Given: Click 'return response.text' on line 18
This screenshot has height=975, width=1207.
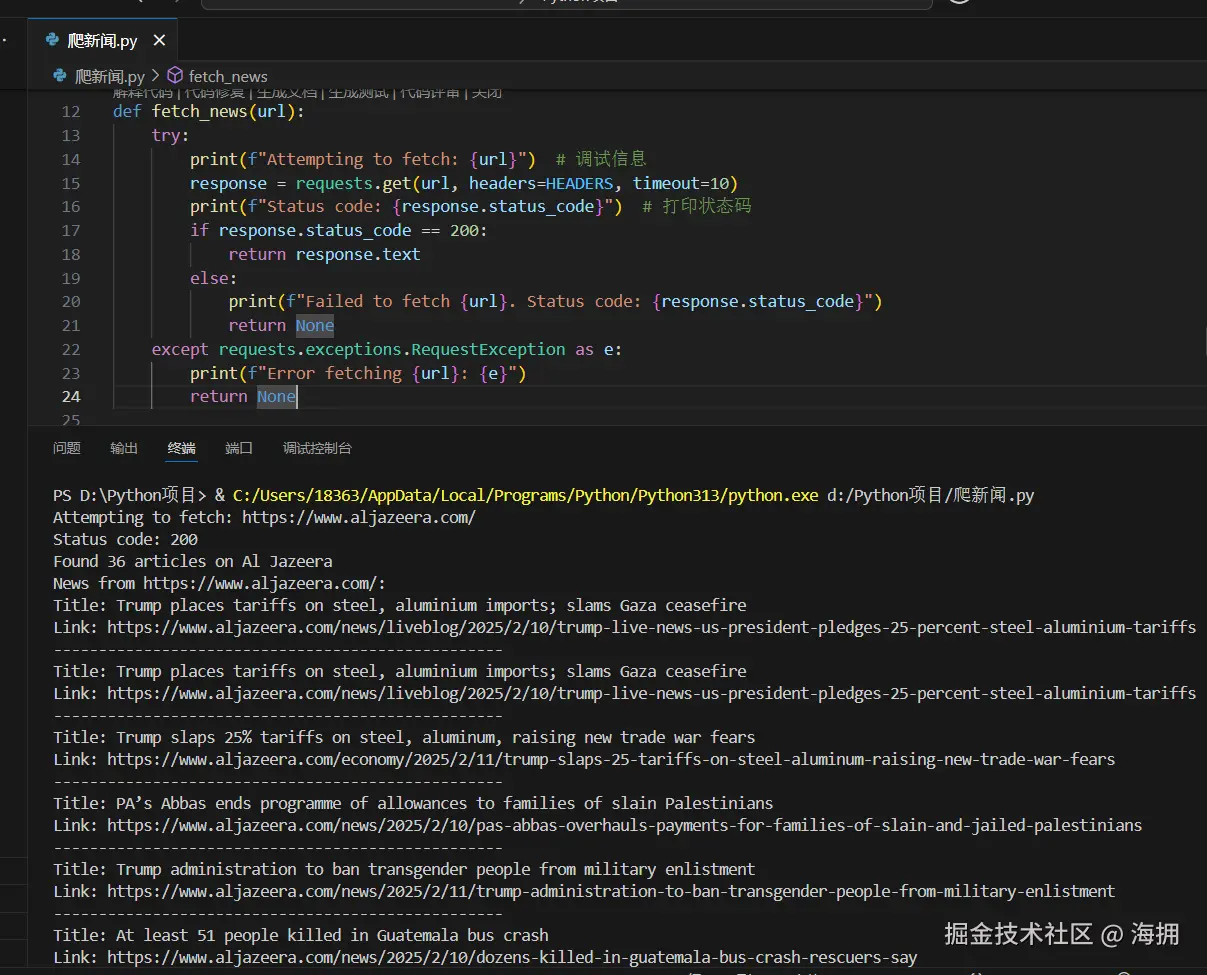Looking at the screenshot, I should point(324,254).
